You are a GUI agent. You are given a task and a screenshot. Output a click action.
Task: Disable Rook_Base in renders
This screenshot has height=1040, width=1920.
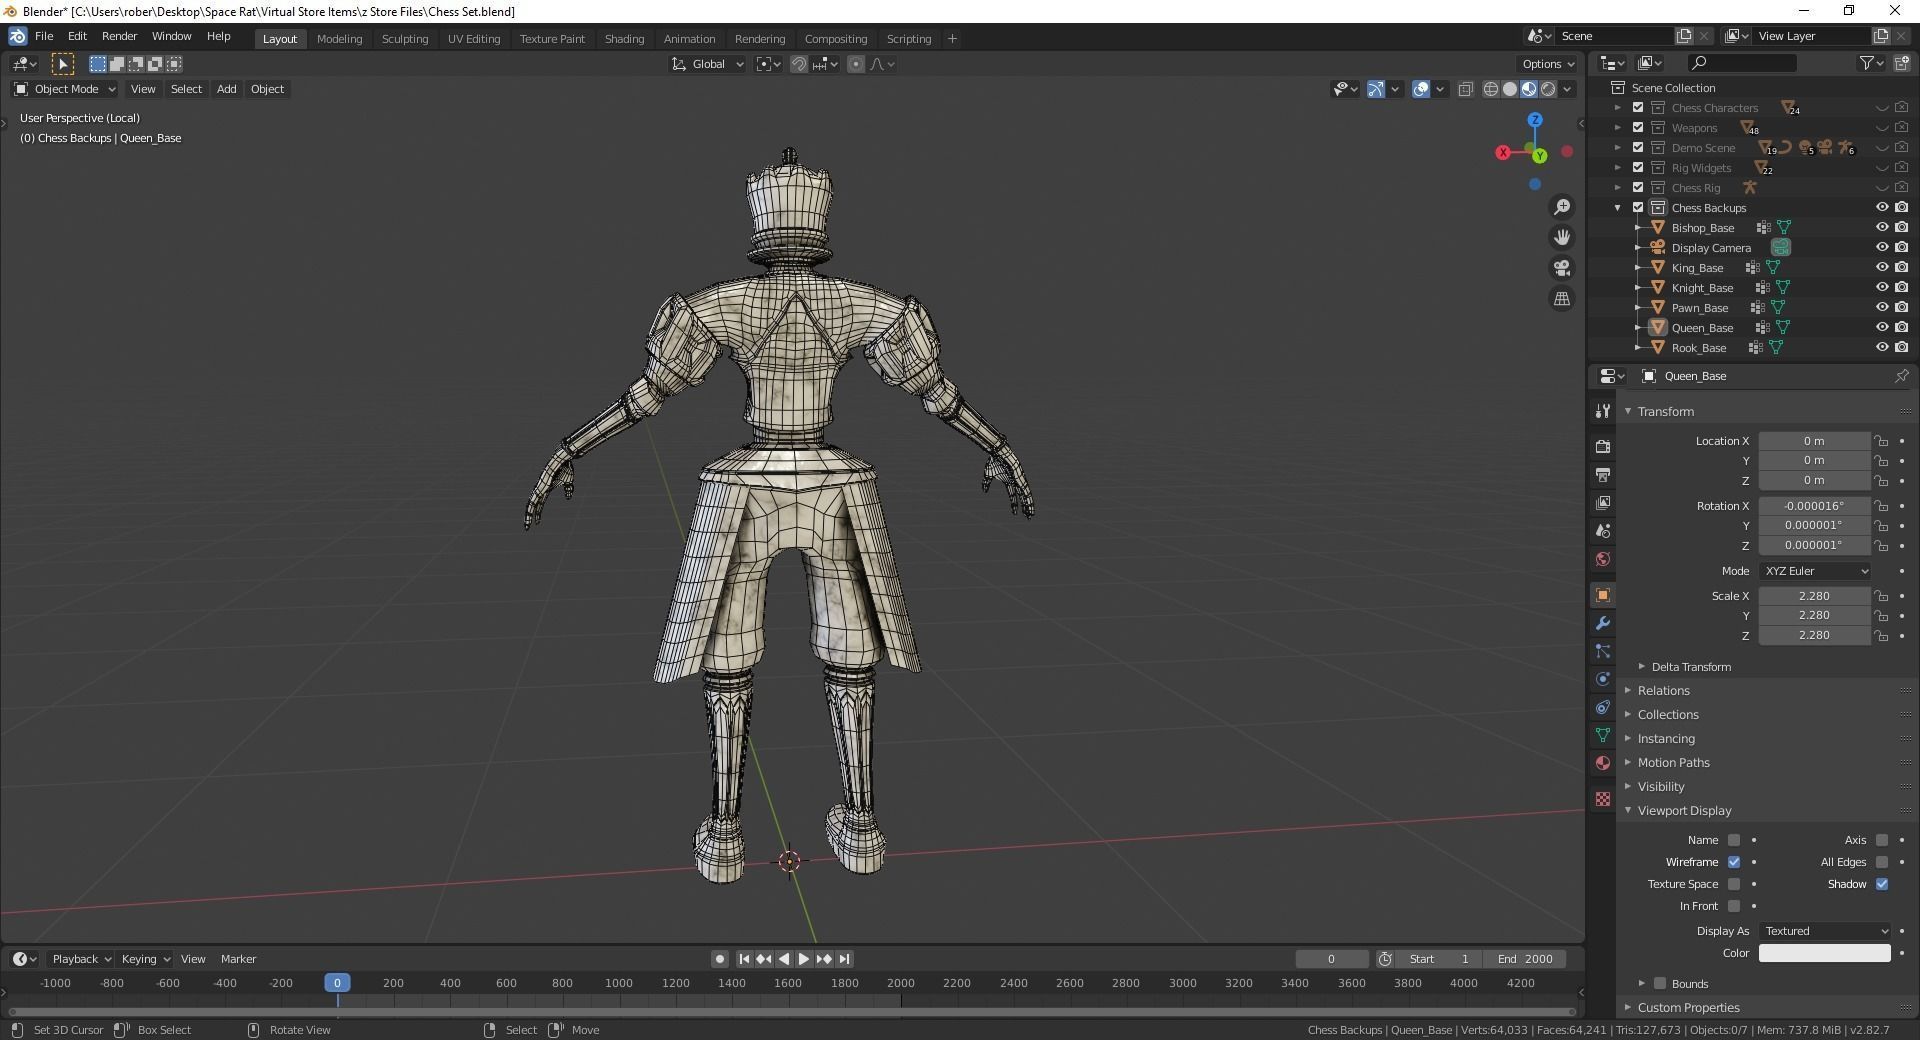(x=1901, y=348)
